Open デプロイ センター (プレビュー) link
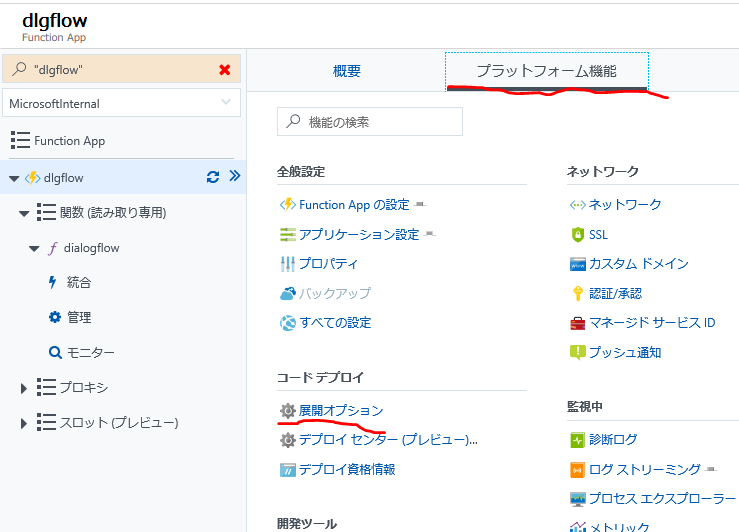Viewport: 739px width, 532px height. [388, 440]
